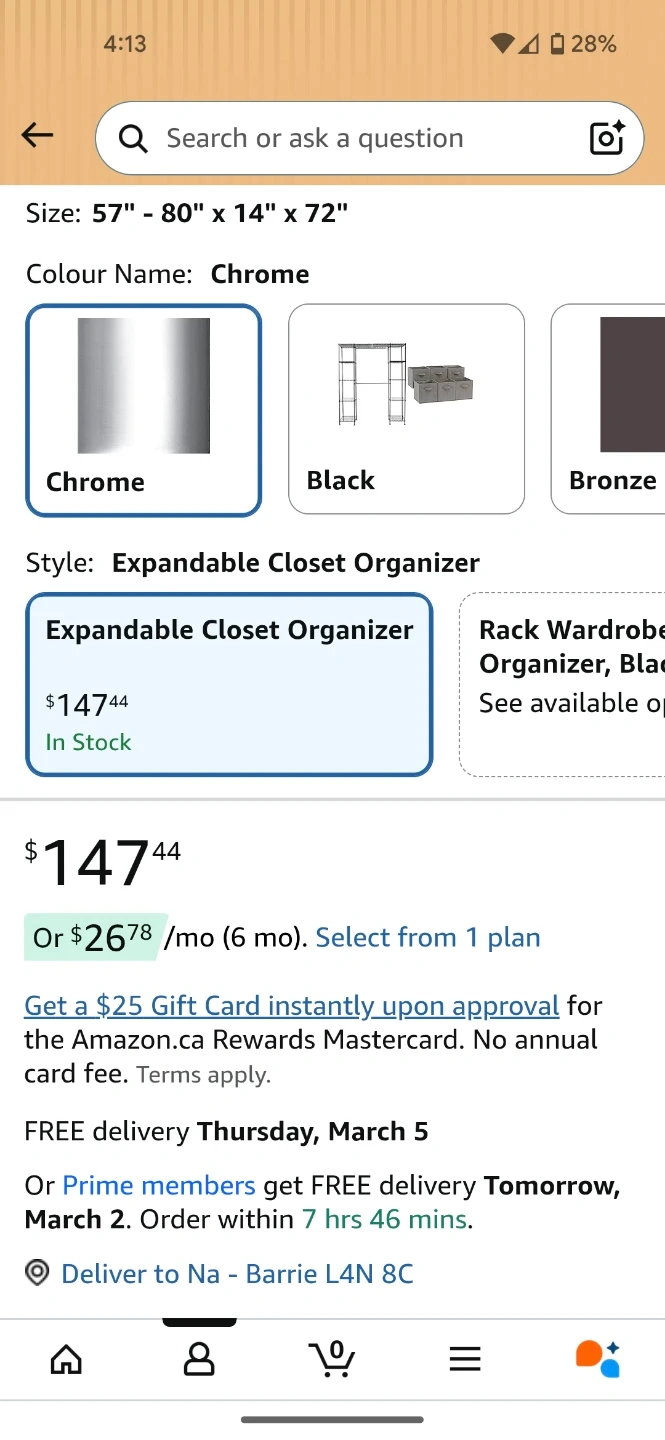Image resolution: width=665 pixels, height=1440 pixels.
Task: Tap the search or ask input field
Action: pos(350,138)
